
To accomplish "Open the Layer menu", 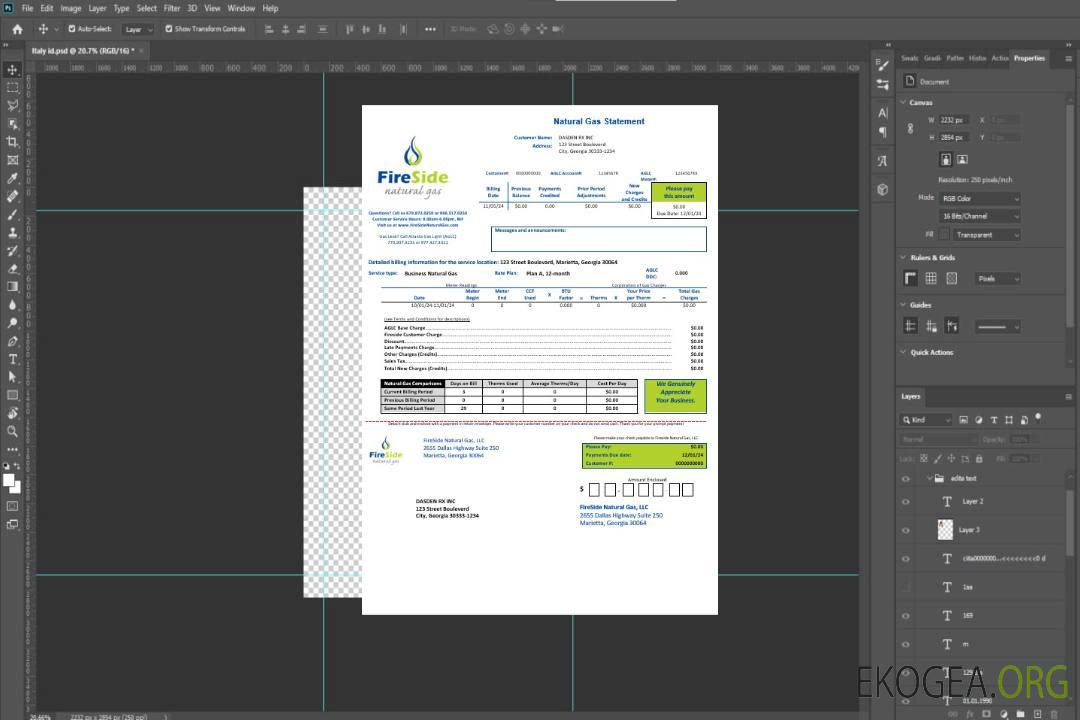I will coord(97,8).
